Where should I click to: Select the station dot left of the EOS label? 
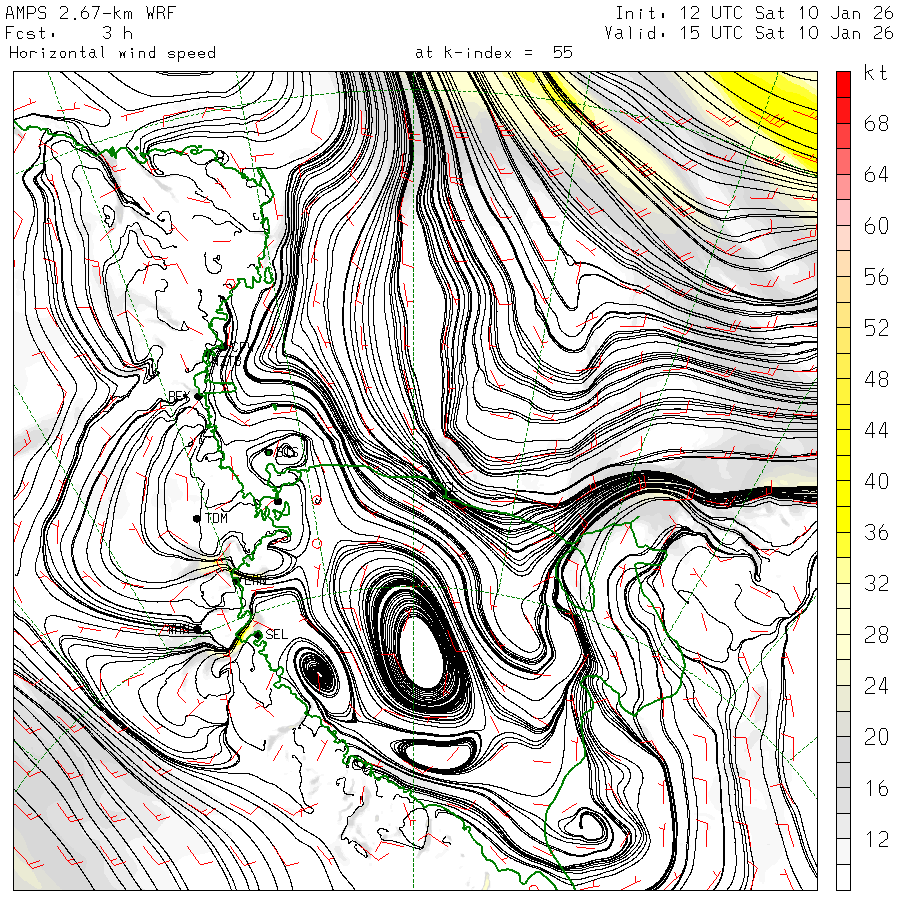269,452
